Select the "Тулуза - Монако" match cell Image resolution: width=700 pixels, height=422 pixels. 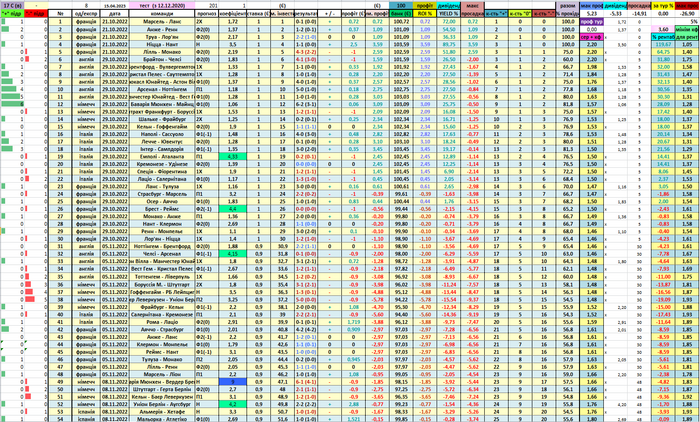pyautogui.click(x=162, y=359)
